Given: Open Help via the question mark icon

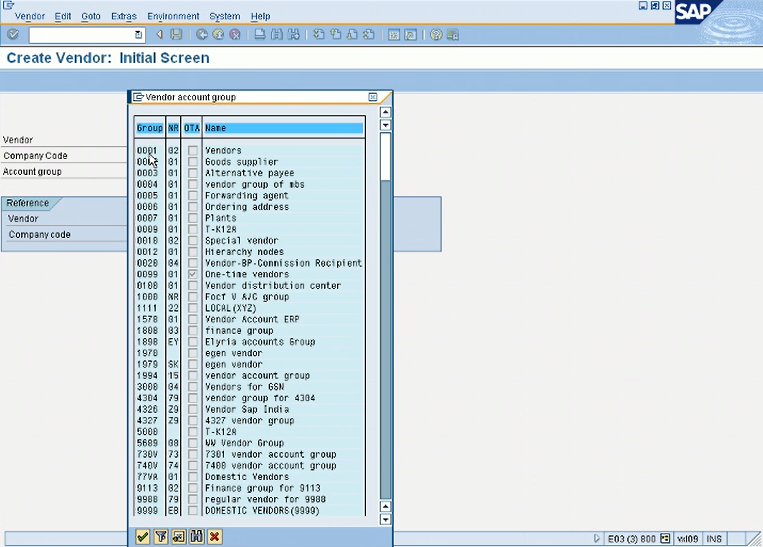Looking at the screenshot, I should coord(436,35).
